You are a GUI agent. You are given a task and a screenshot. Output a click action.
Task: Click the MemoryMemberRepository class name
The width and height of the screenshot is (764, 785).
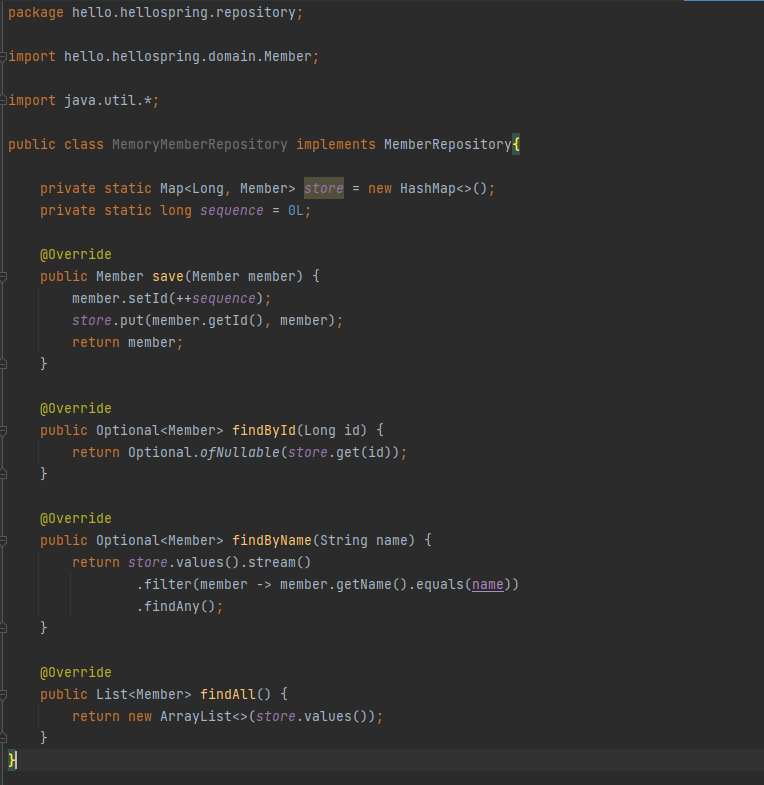(200, 145)
